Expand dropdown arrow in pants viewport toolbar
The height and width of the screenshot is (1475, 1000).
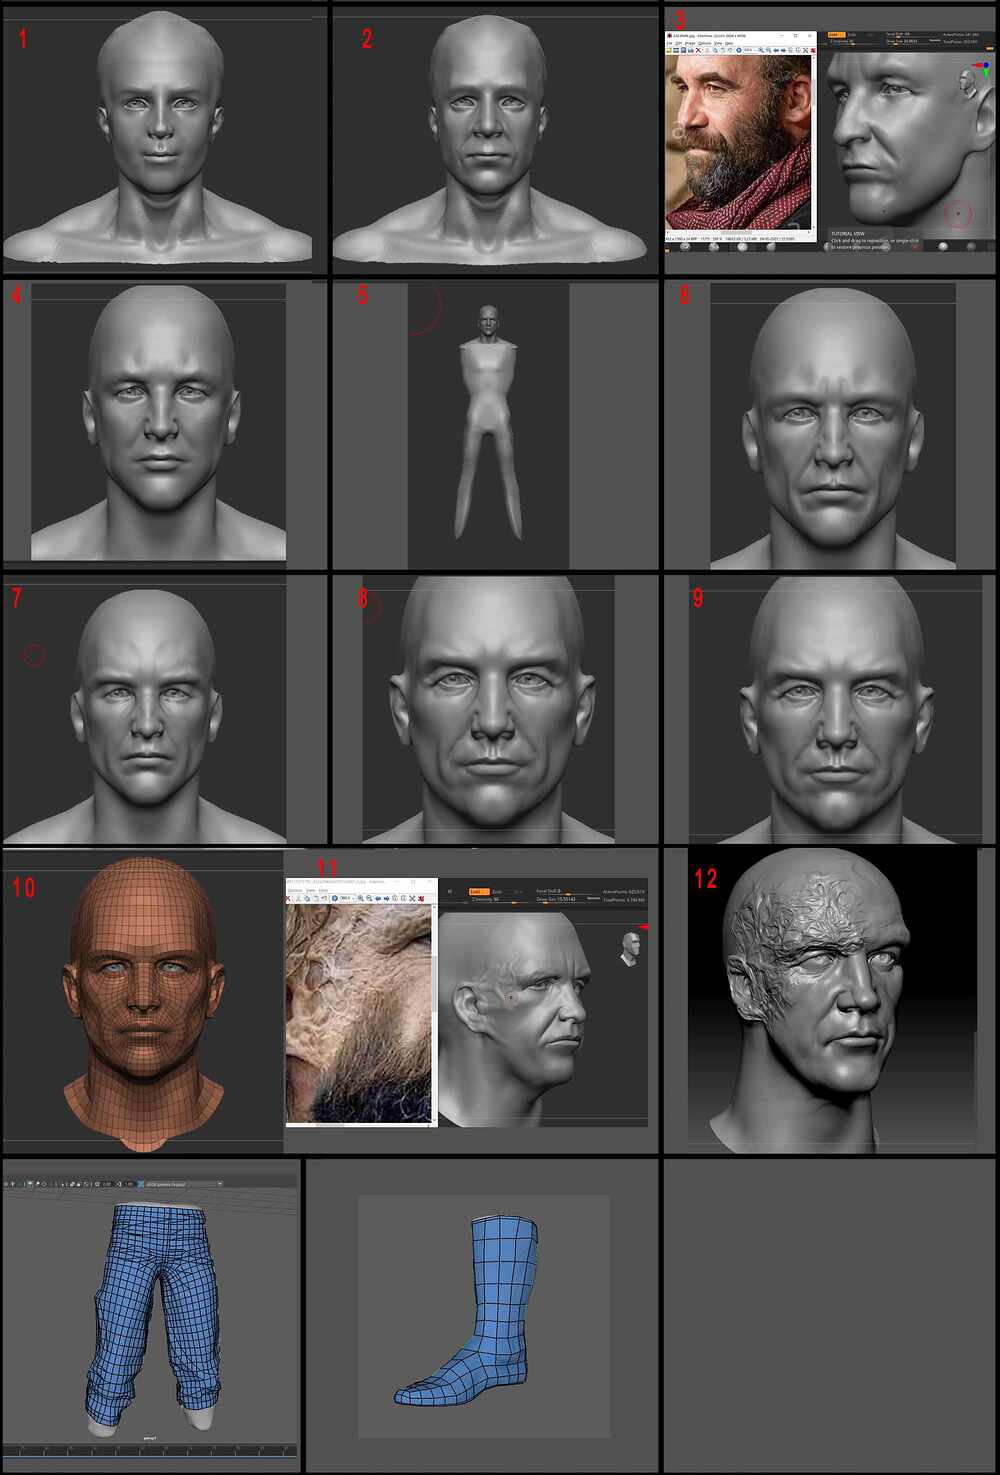click(x=220, y=1184)
